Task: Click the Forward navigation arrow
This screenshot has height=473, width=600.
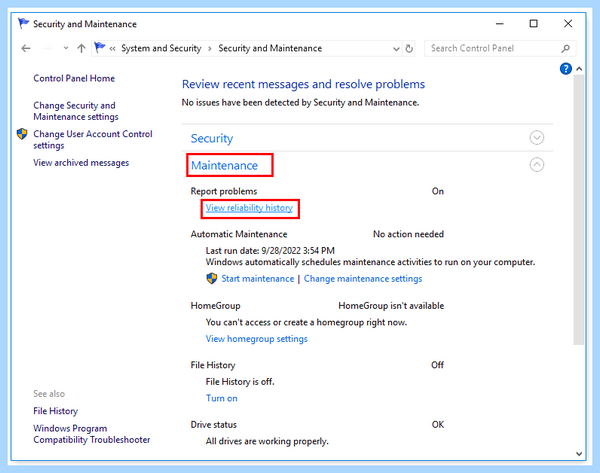Action: (48, 48)
